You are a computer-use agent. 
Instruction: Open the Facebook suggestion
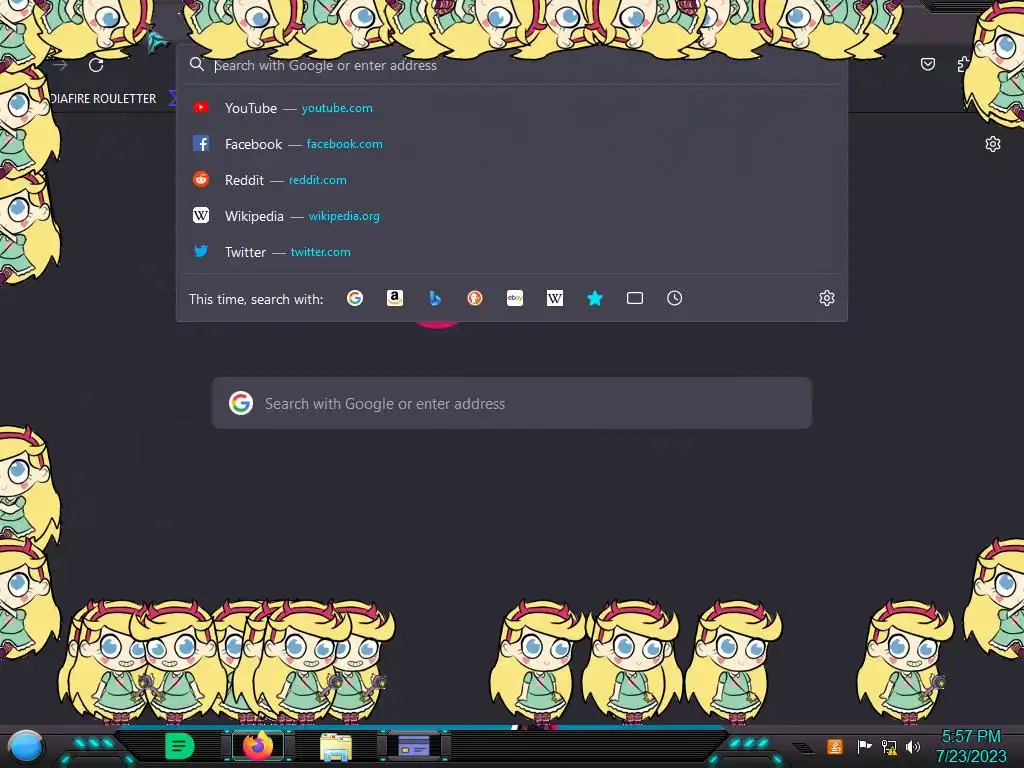(512, 144)
